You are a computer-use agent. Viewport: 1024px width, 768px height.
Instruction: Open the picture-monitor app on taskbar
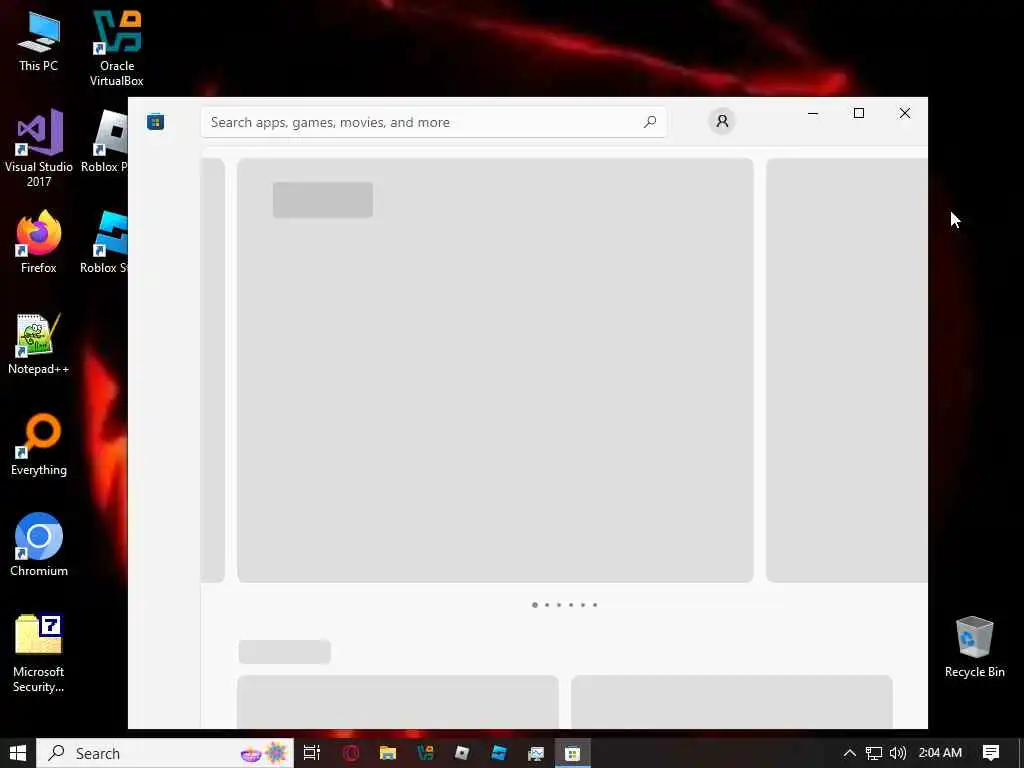[536, 753]
